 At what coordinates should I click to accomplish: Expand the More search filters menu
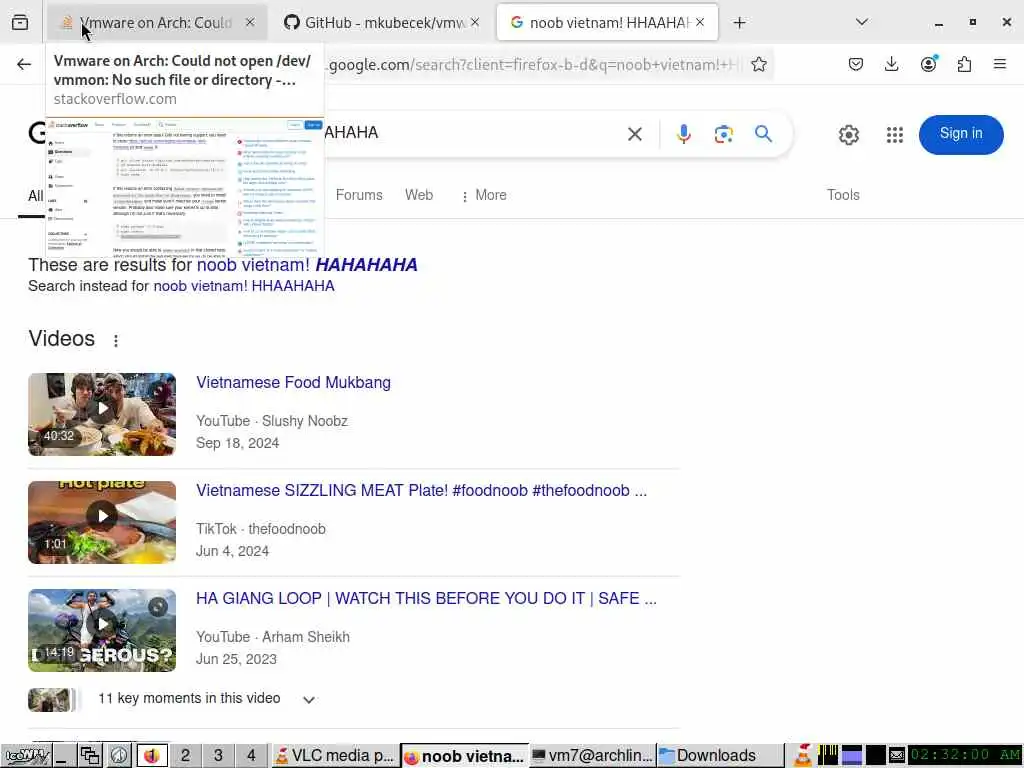point(484,195)
